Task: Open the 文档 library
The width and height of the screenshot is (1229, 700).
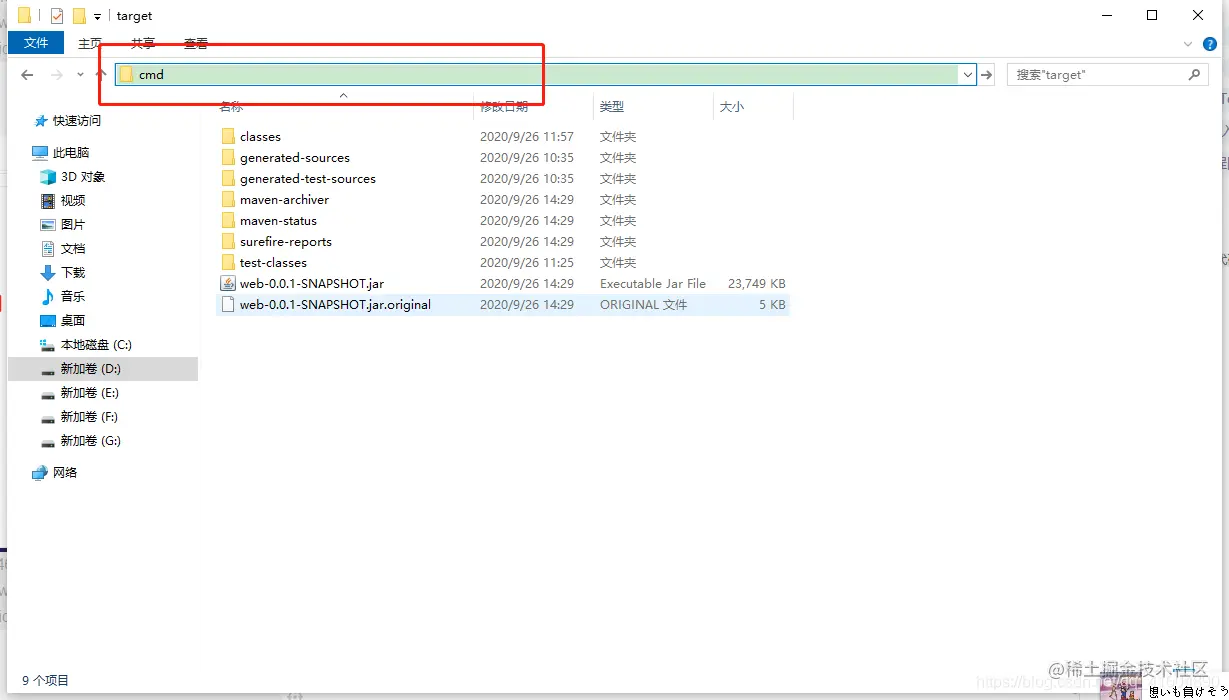Action: tap(73, 248)
